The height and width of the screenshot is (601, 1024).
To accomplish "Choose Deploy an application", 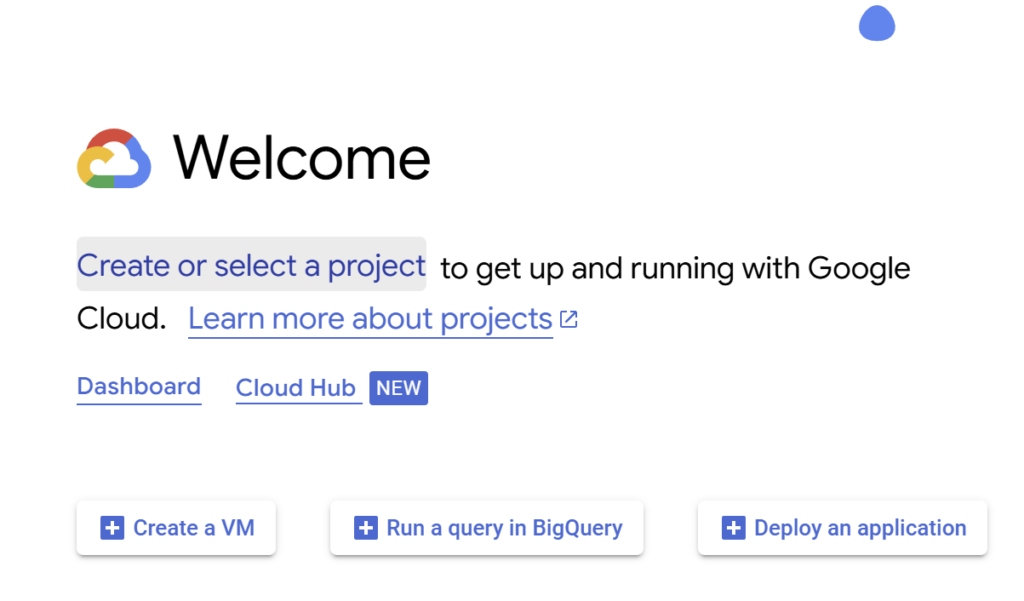I will pos(842,527).
